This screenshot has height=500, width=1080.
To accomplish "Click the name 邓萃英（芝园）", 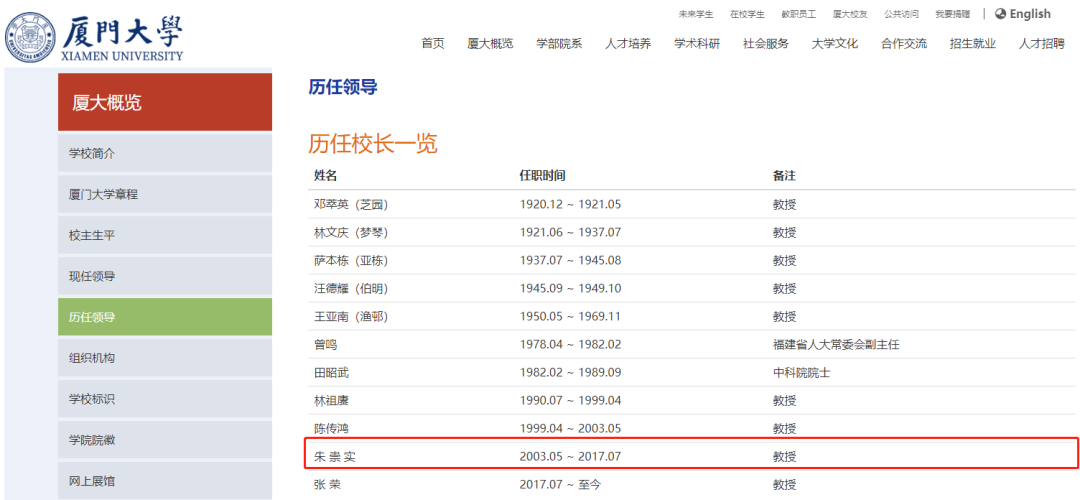I will (x=351, y=205).
